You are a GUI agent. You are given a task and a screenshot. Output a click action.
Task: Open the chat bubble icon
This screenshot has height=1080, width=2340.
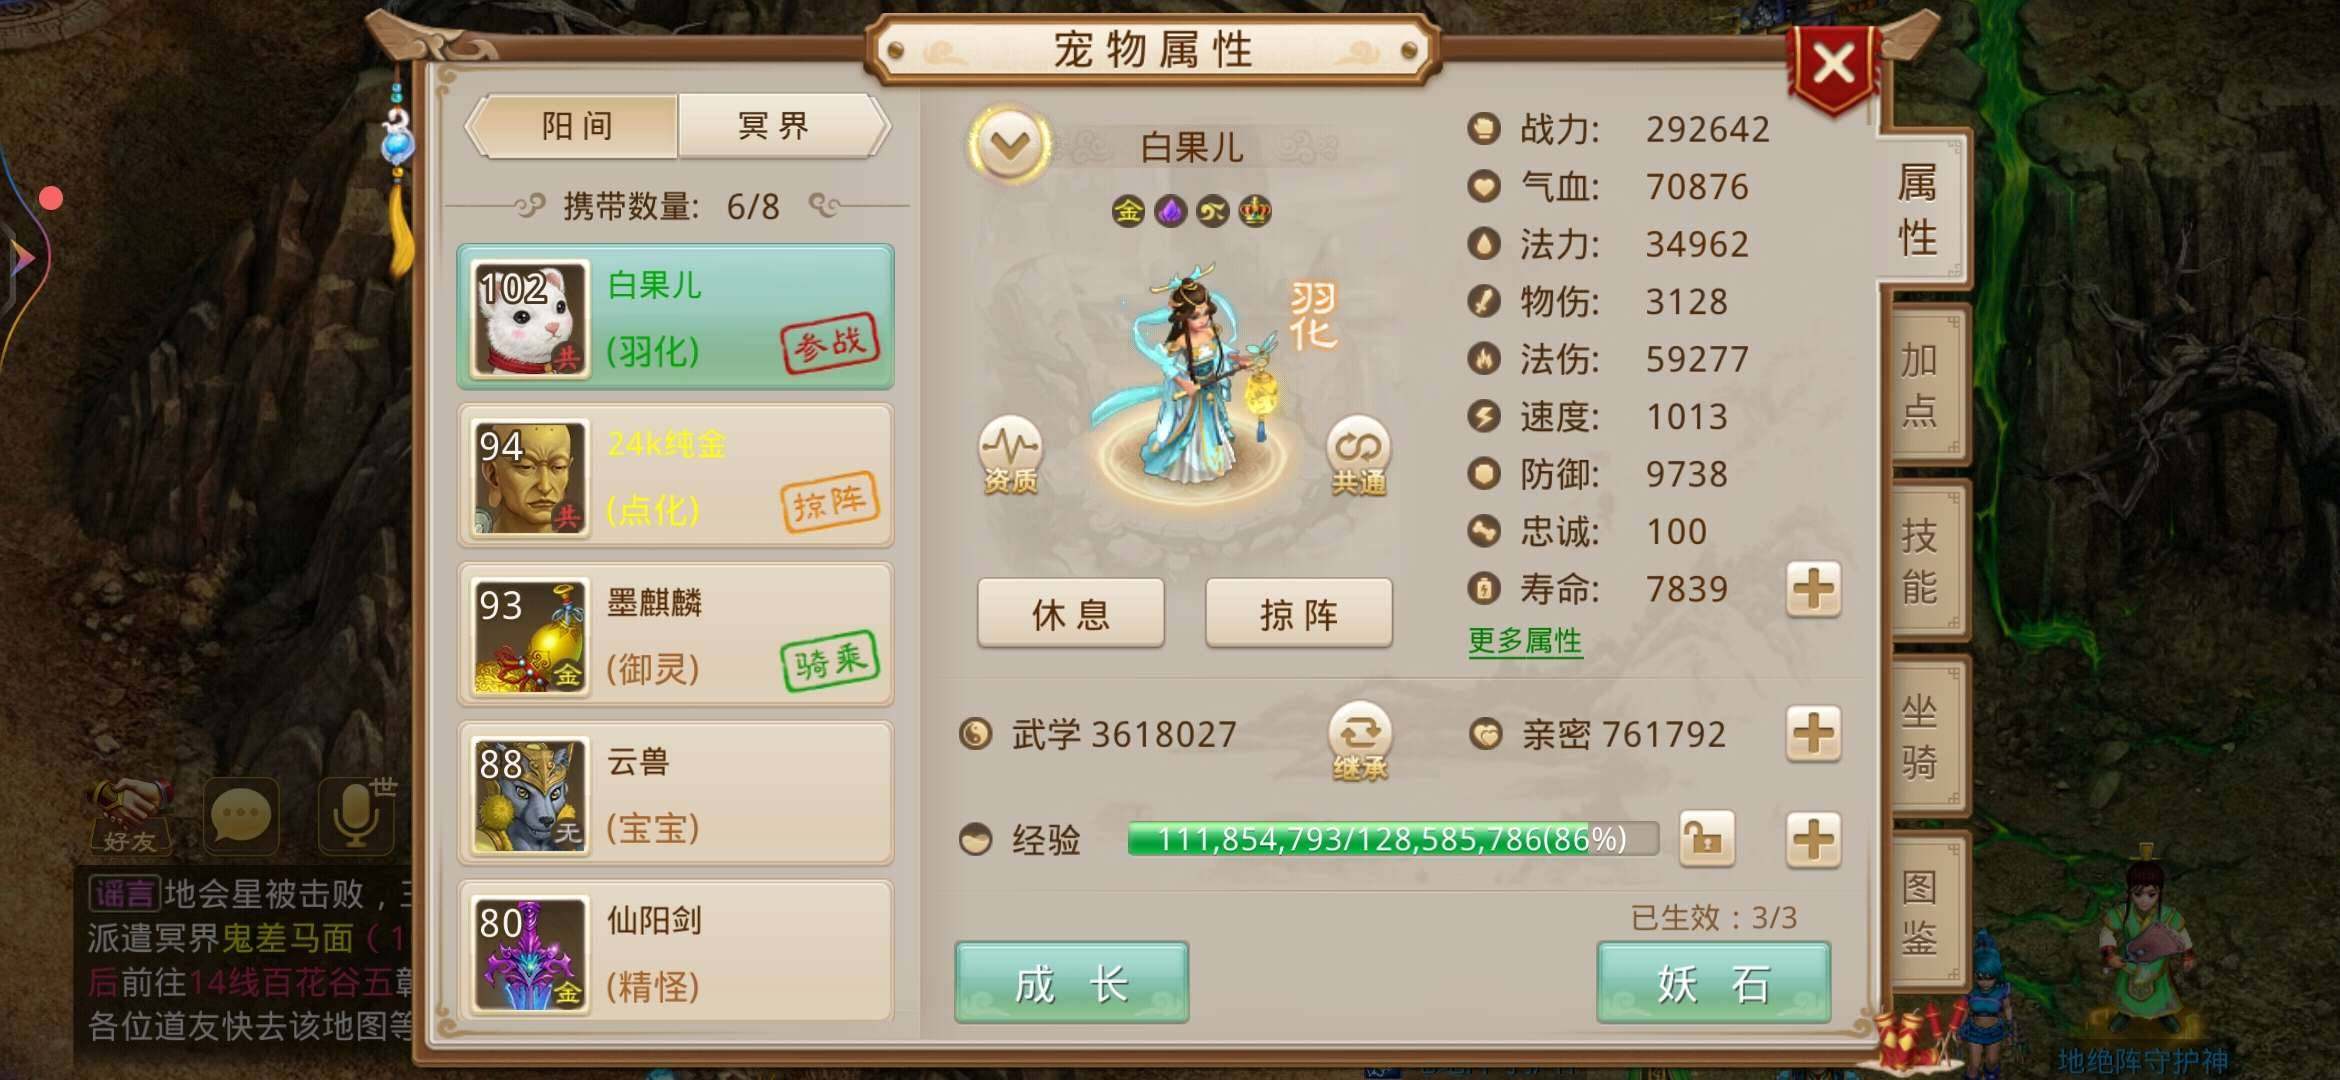pyautogui.click(x=241, y=816)
